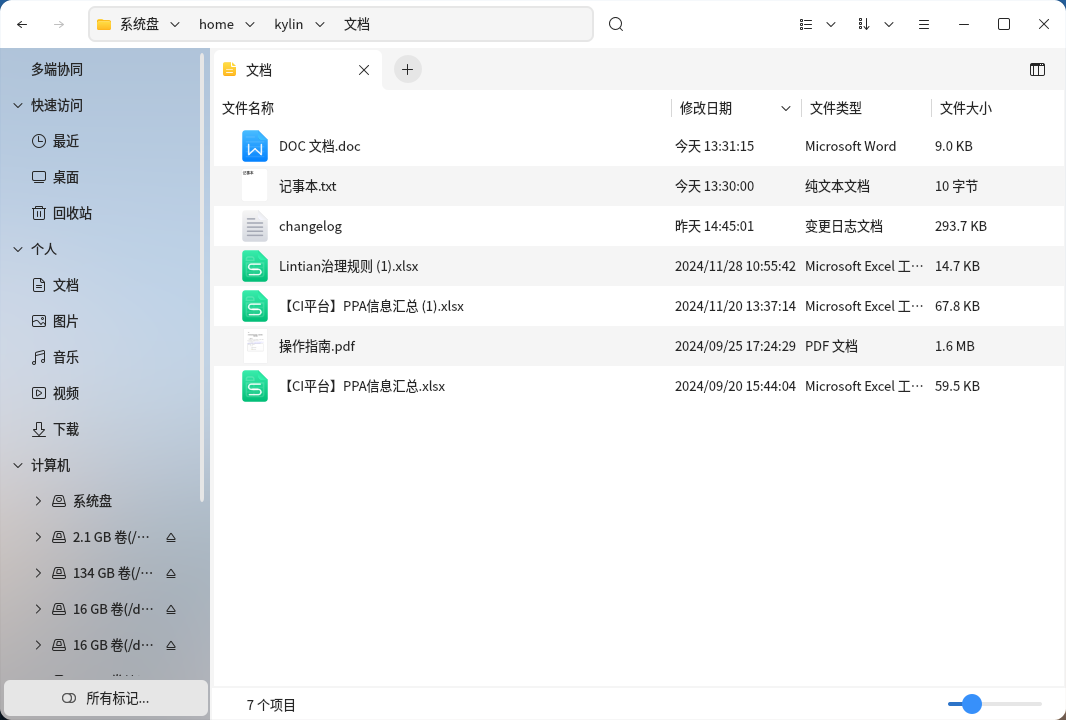The height and width of the screenshot is (720, 1066).
Task: Click the 修改日期 sort chevron
Action: 786,108
